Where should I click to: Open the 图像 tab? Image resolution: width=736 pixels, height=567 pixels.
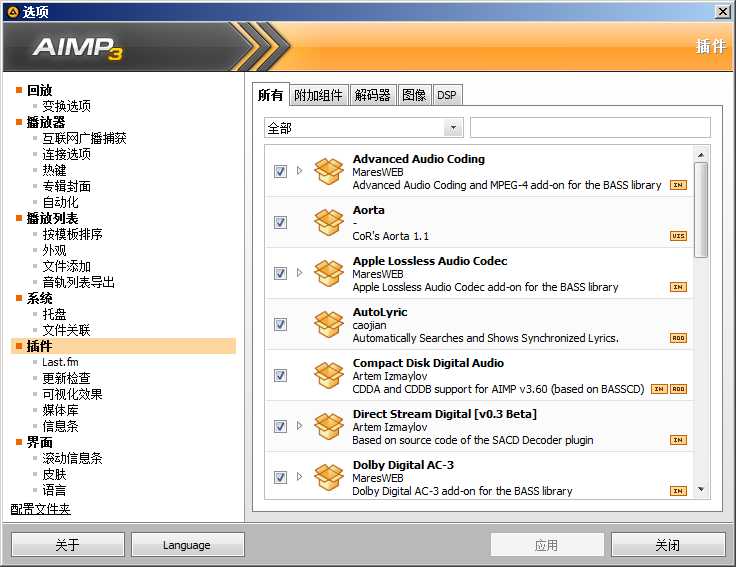414,95
